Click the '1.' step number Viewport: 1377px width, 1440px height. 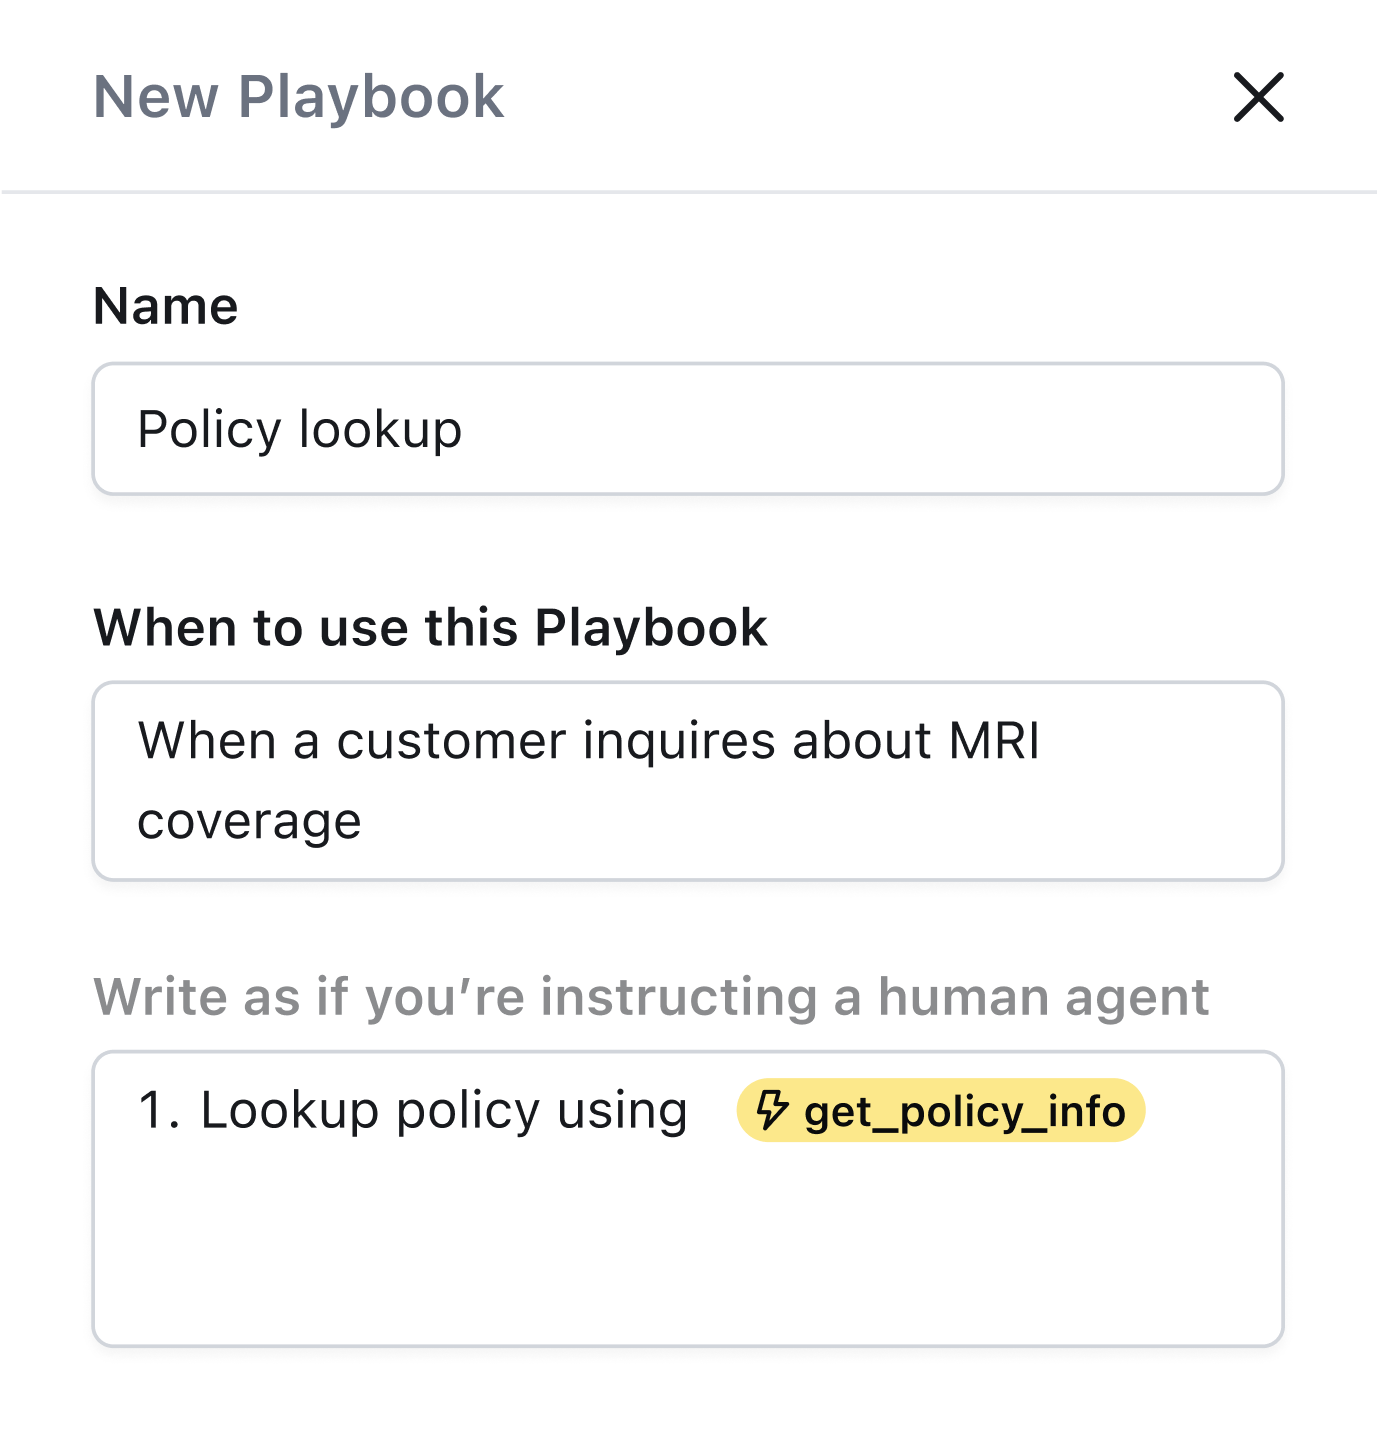point(160,1110)
